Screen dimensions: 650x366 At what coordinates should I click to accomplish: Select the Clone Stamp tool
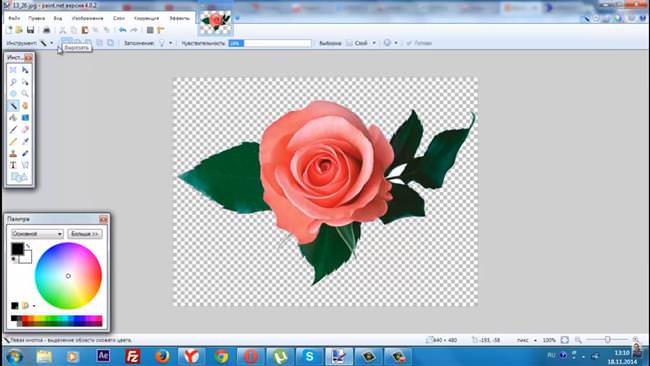coord(13,154)
